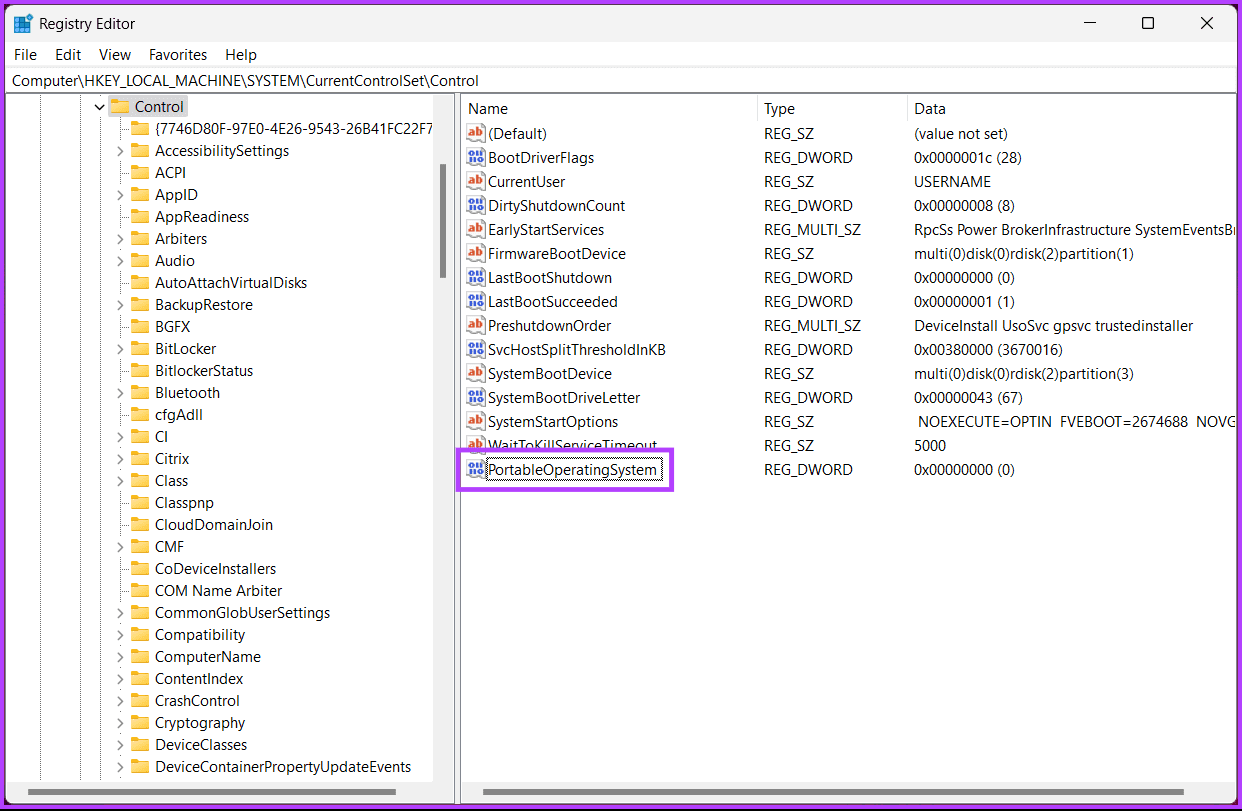This screenshot has height=811, width=1242.
Task: Expand the Bluetooth key node
Action: 120,393
